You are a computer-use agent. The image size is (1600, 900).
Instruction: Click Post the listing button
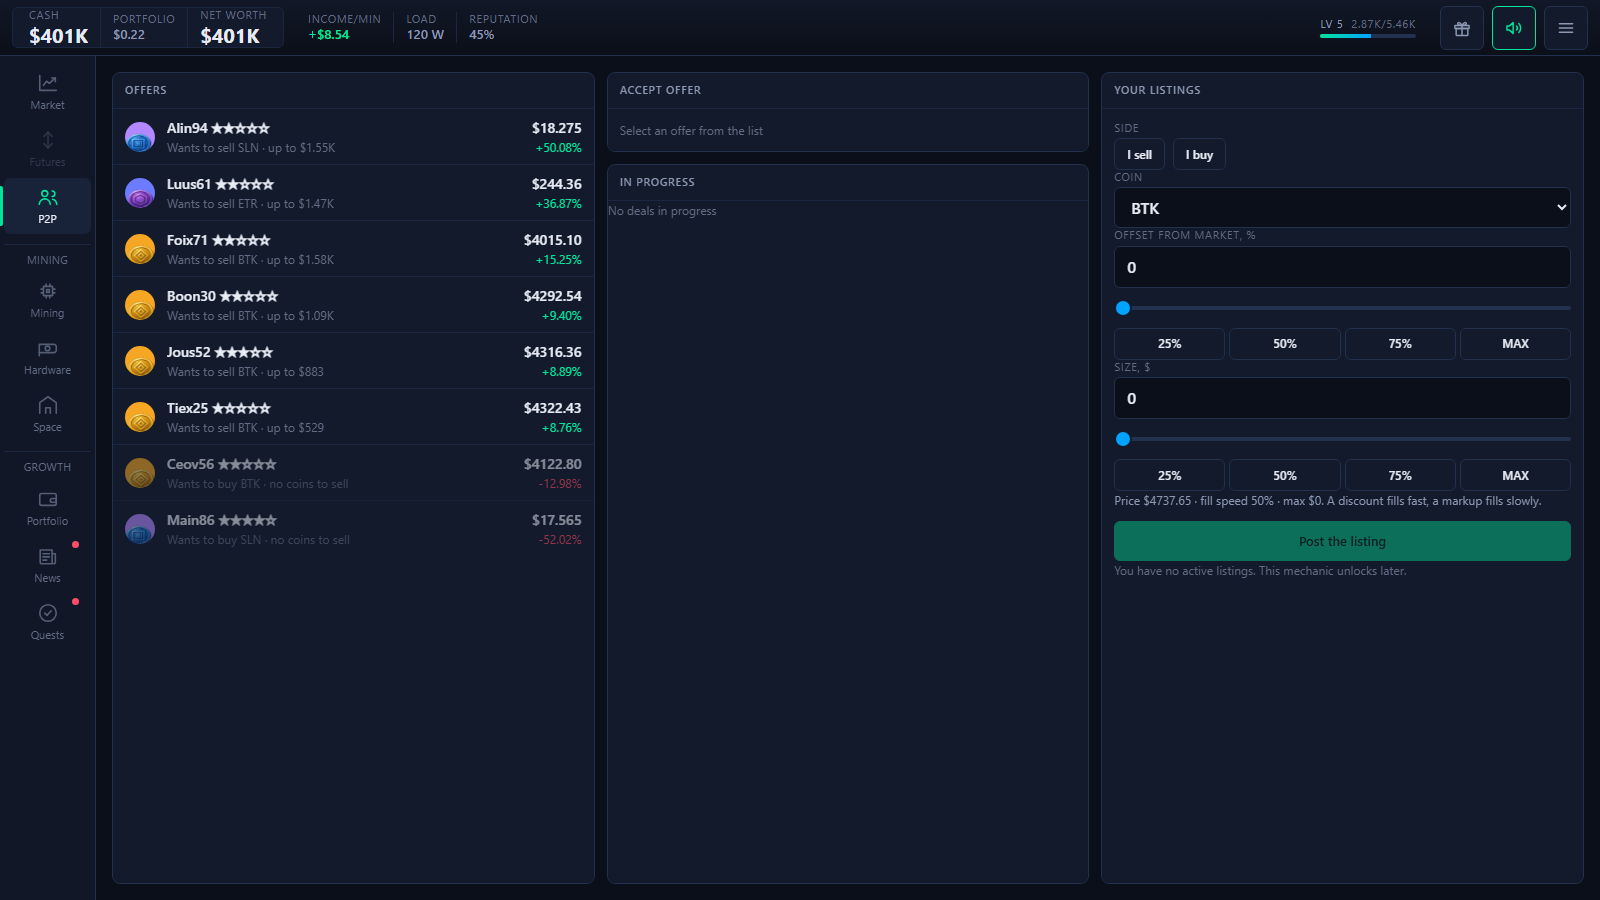pyautogui.click(x=1342, y=541)
